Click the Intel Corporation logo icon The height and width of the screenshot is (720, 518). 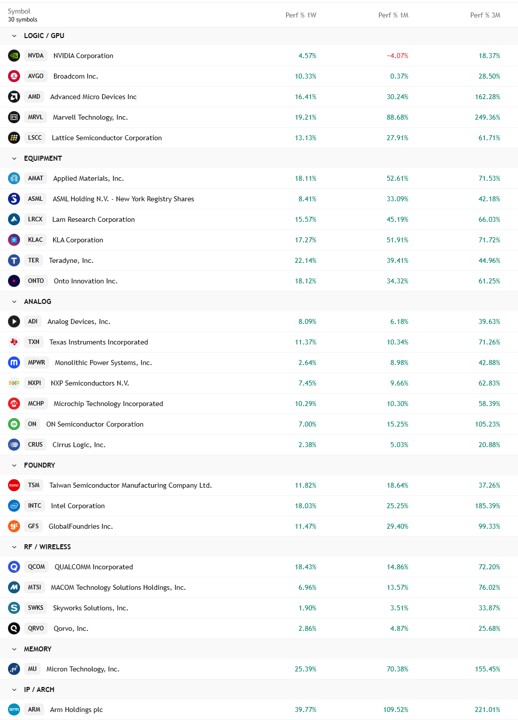point(14,506)
